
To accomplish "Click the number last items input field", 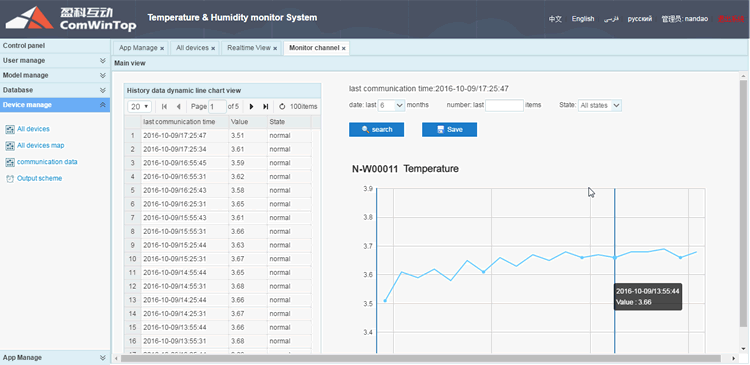I will pyautogui.click(x=505, y=105).
